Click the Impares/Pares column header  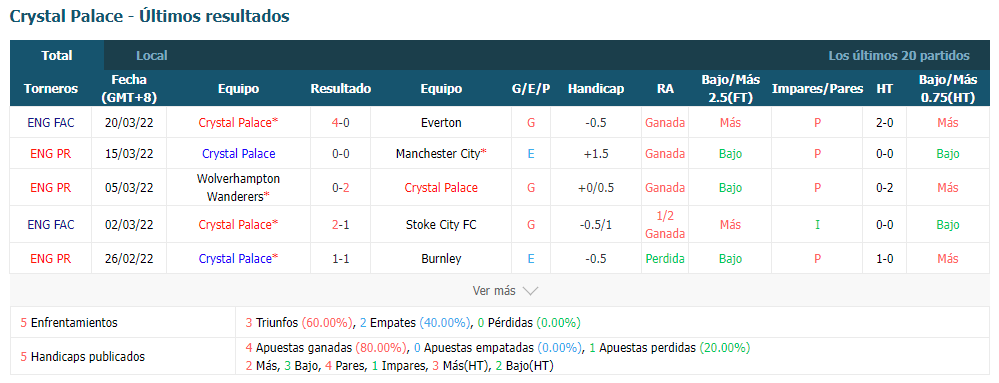click(x=817, y=89)
